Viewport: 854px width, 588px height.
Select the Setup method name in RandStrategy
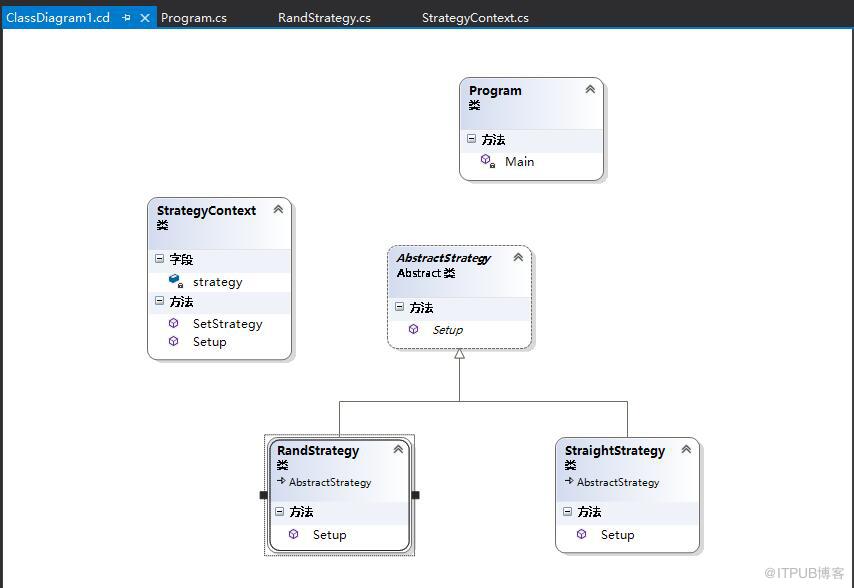pyautogui.click(x=330, y=535)
